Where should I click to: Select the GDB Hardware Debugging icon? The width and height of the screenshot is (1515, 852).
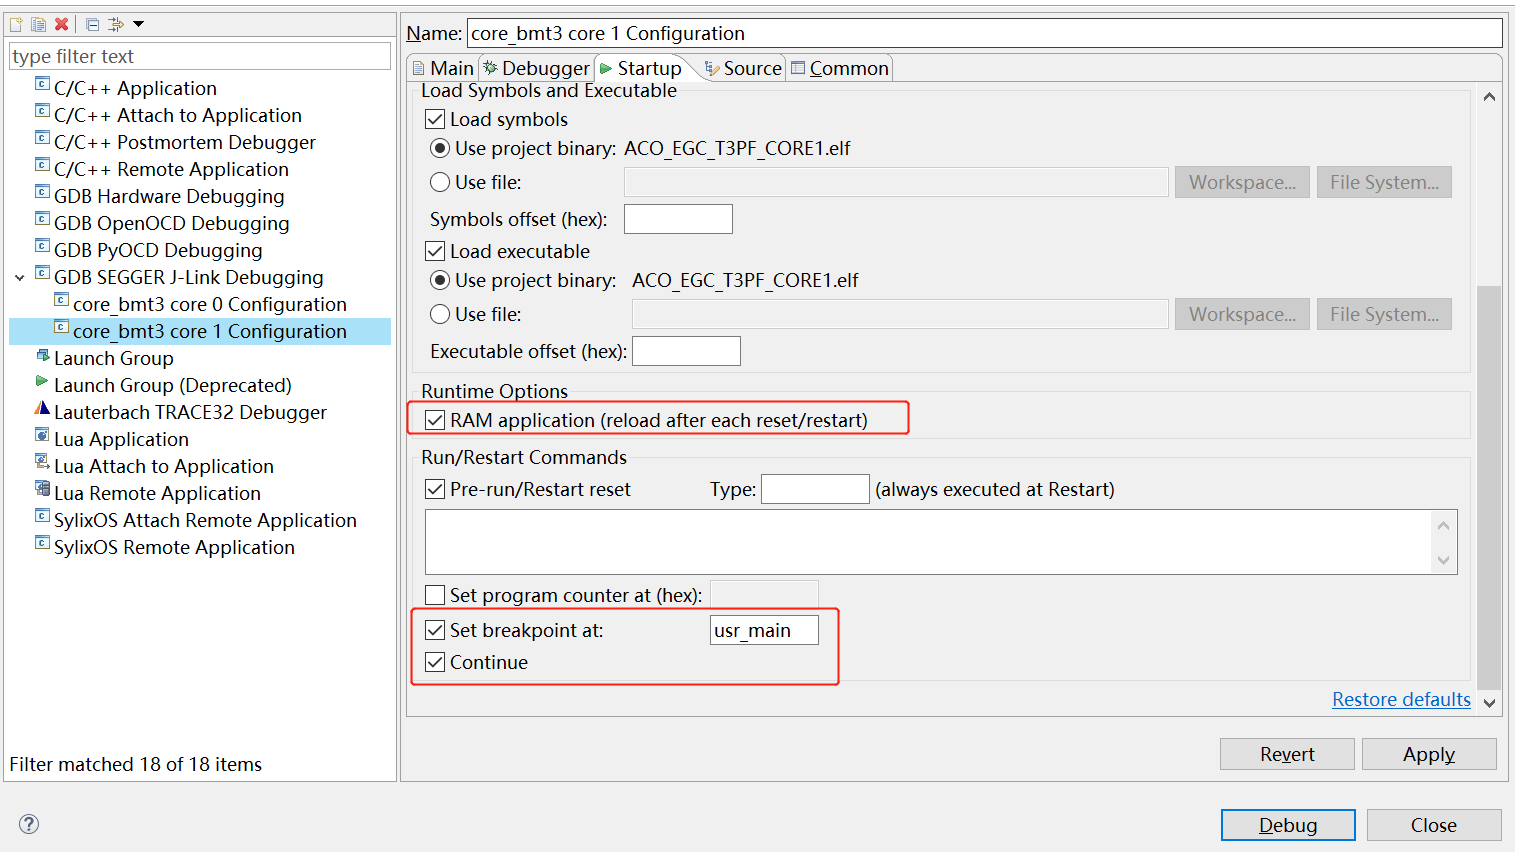(42, 191)
